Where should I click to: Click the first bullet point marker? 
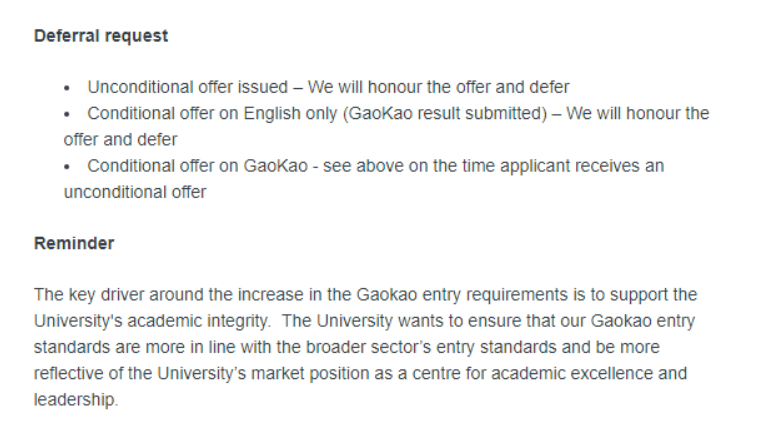(67, 88)
